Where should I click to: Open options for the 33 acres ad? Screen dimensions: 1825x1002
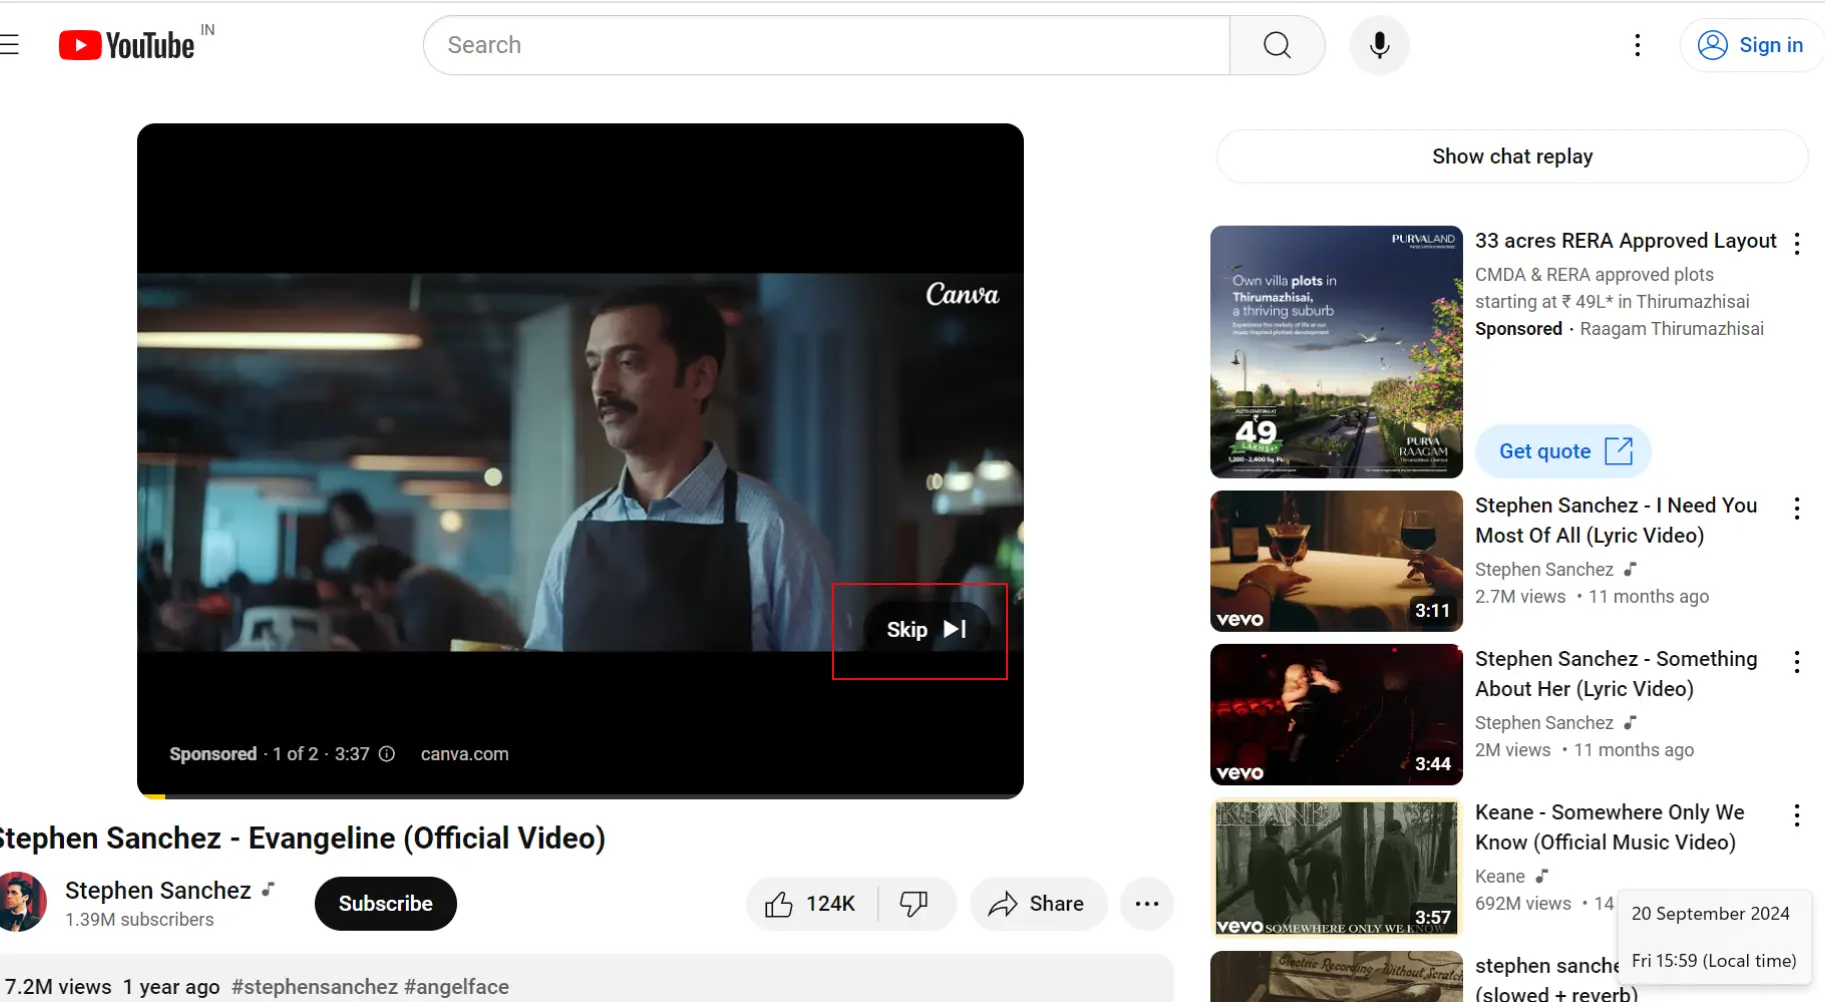click(1797, 244)
